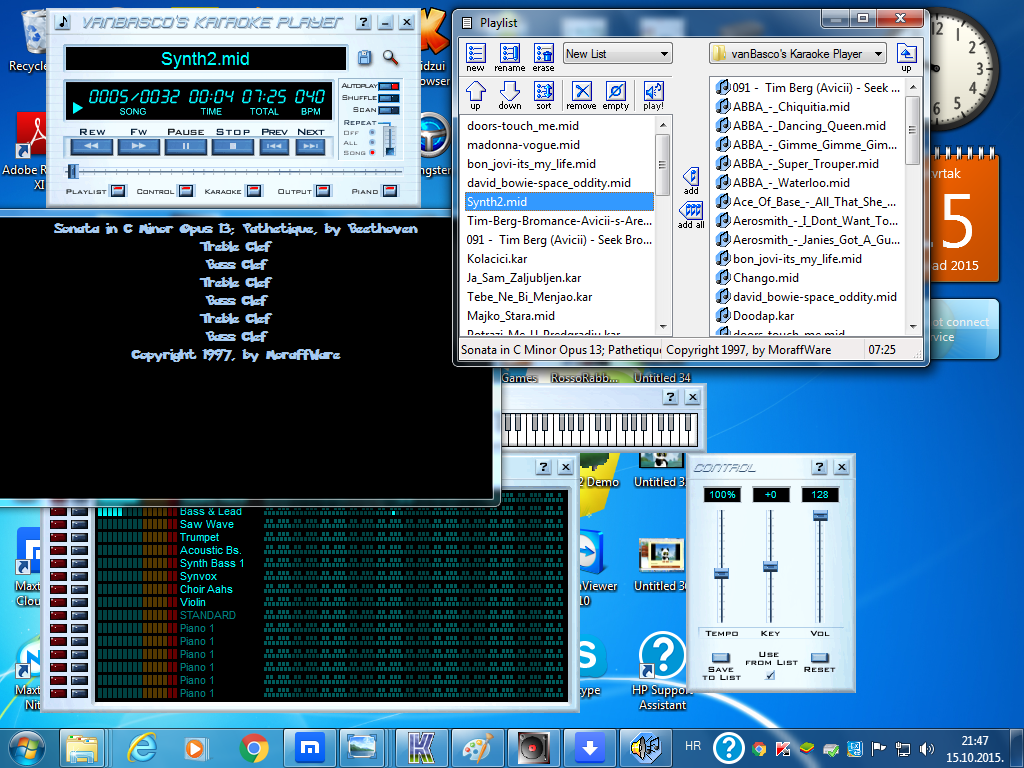1024x768 pixels.
Task: Sort the playlist using the sort icon
Action: point(543,93)
